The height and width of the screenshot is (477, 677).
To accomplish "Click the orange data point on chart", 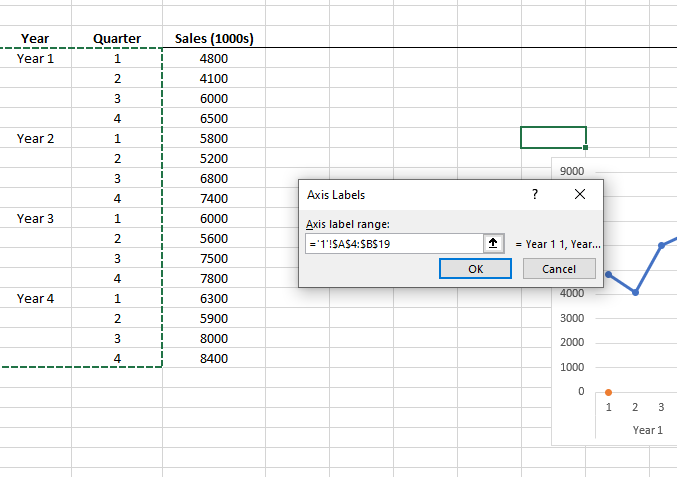I will coord(609,392).
